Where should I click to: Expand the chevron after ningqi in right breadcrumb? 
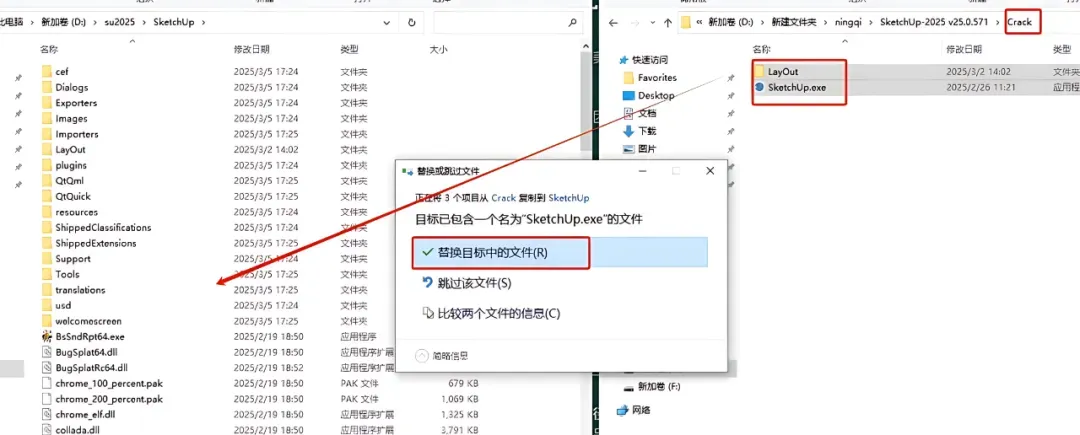pos(872,23)
